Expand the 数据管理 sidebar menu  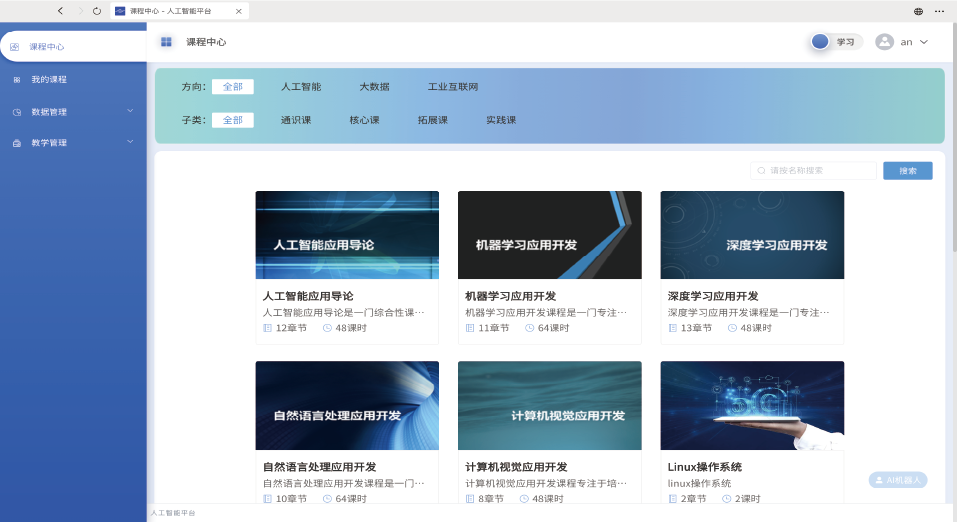pos(130,111)
